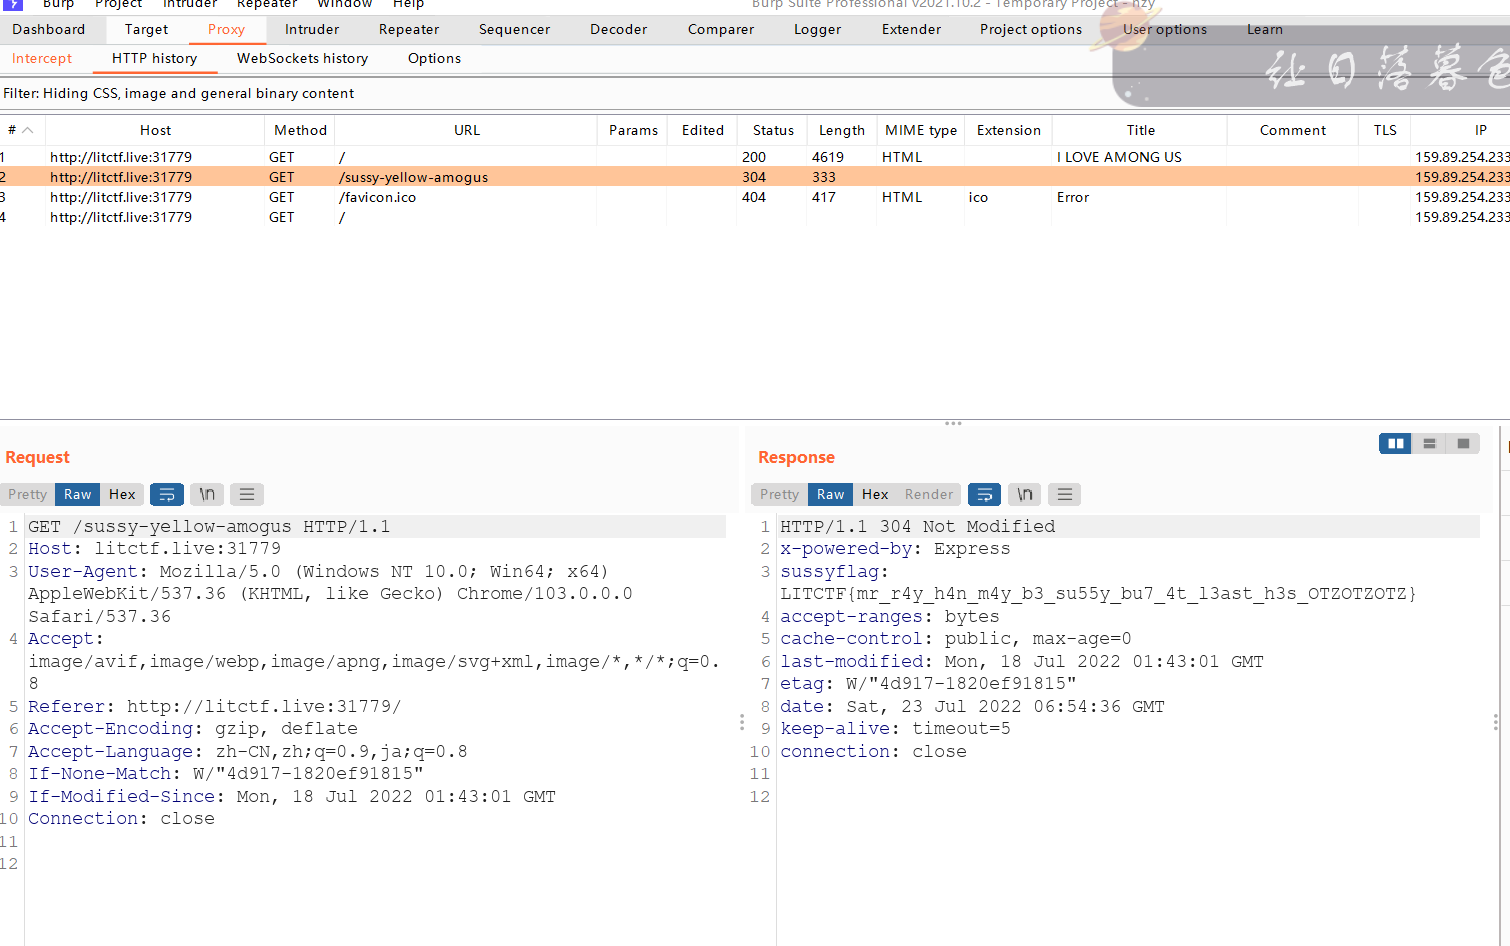Select top-bottom stacked layout icon
The image size is (1510, 946).
click(1429, 443)
